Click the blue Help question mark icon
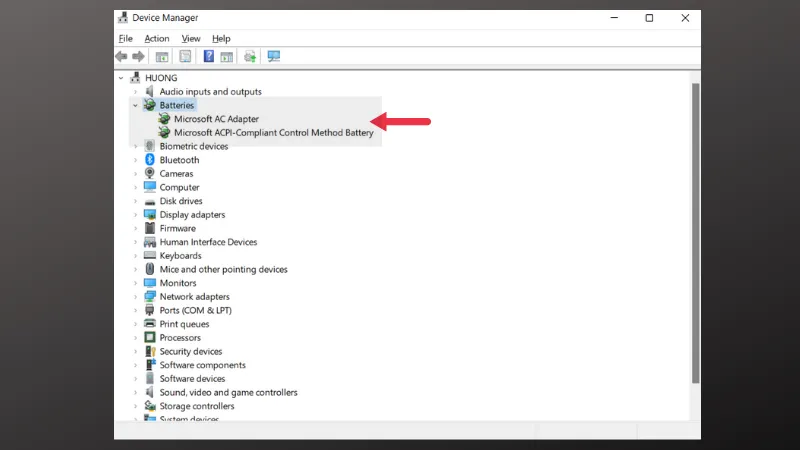 [x=209, y=57]
